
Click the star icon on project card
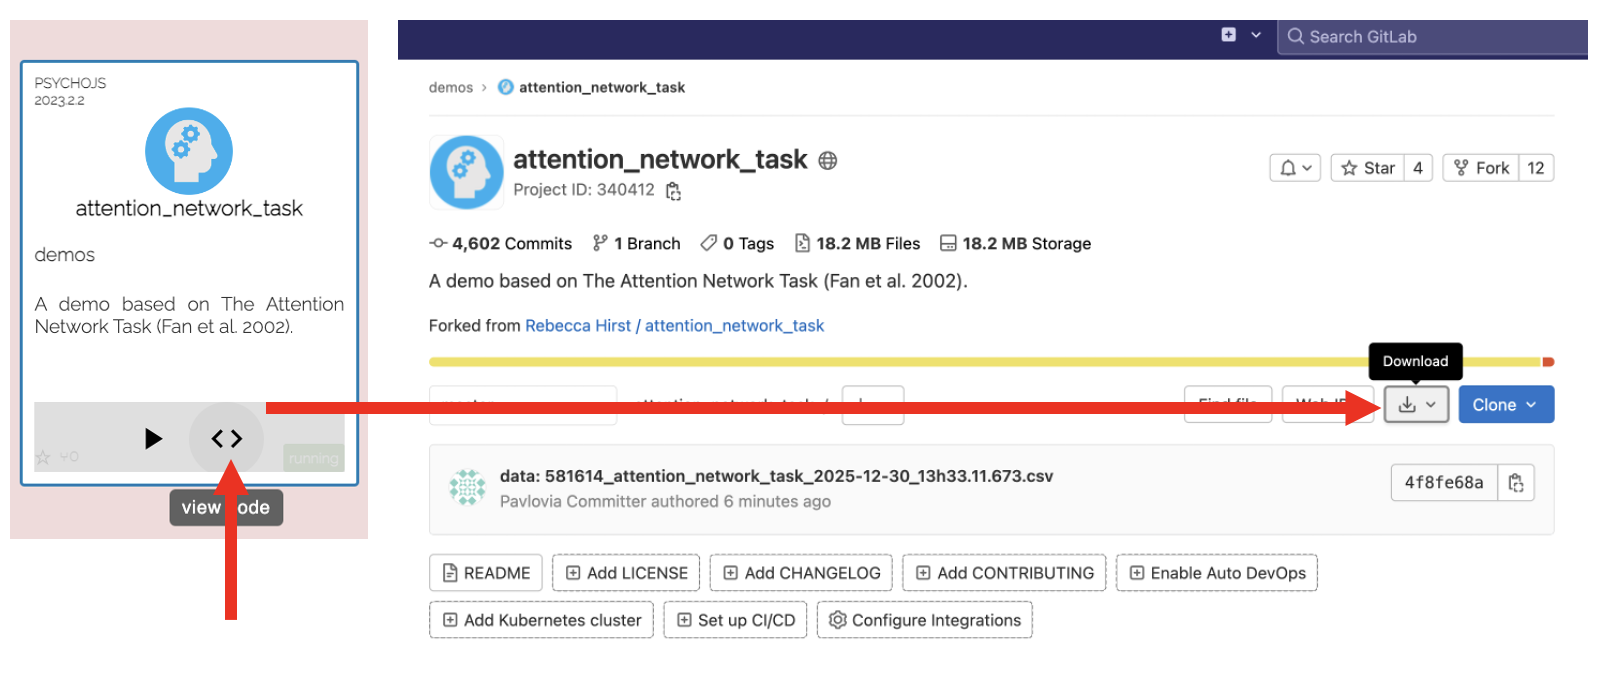click(43, 457)
